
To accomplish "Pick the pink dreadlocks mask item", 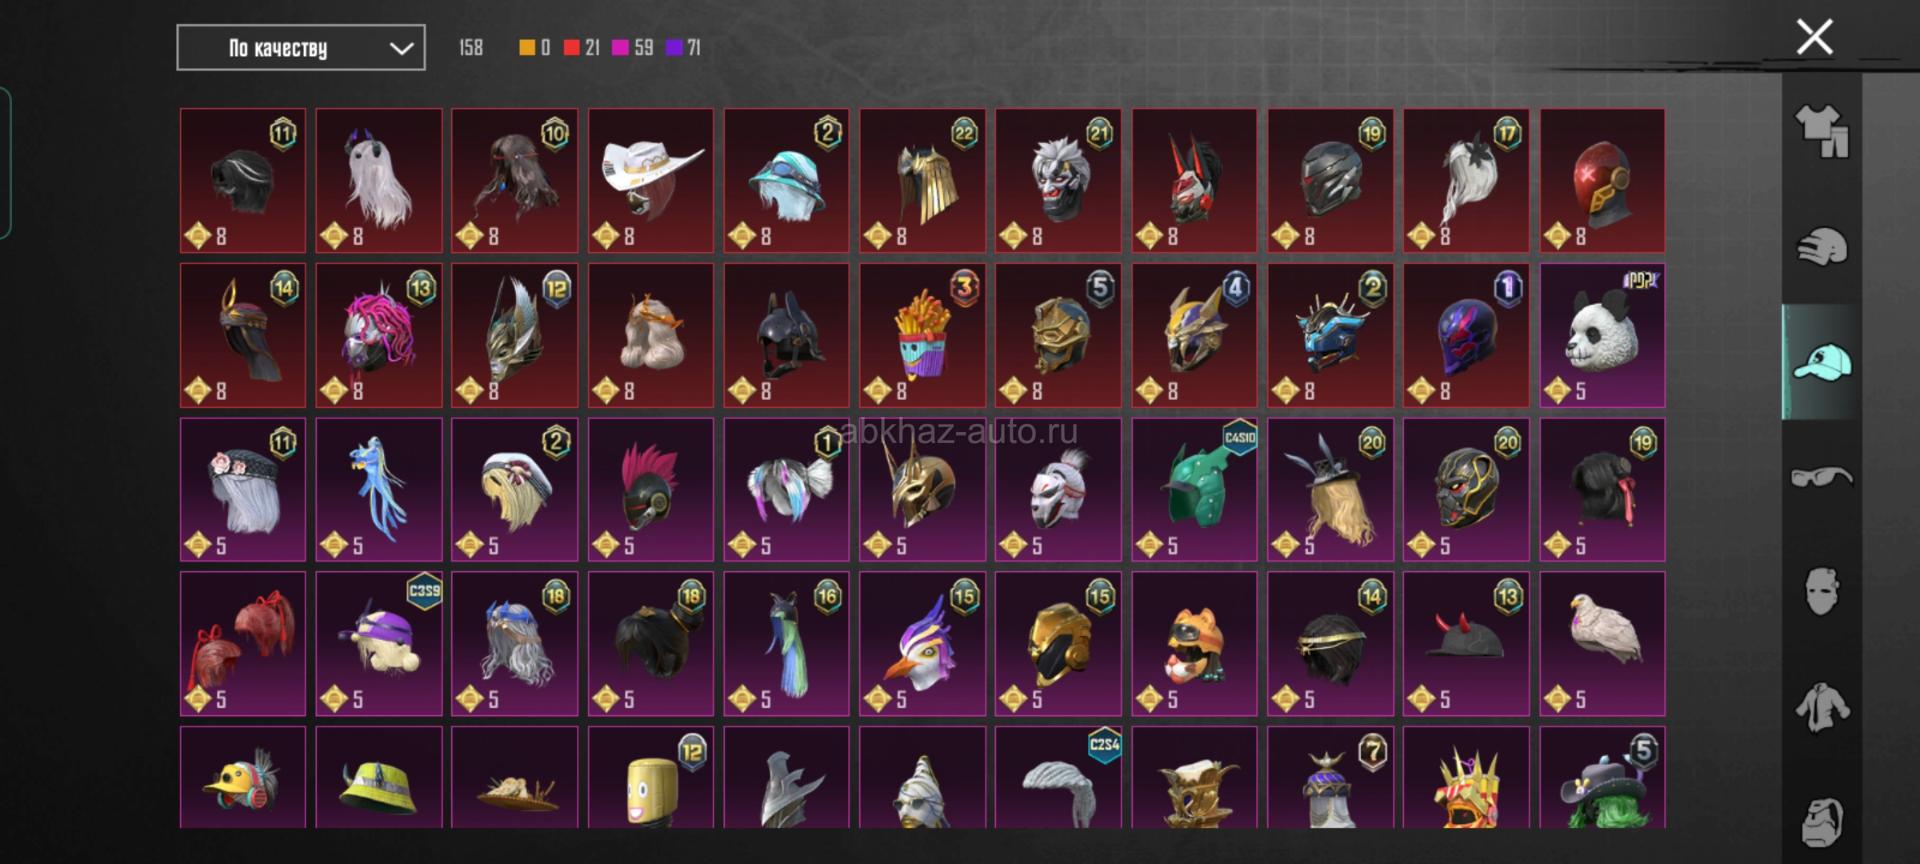I will click(379, 335).
